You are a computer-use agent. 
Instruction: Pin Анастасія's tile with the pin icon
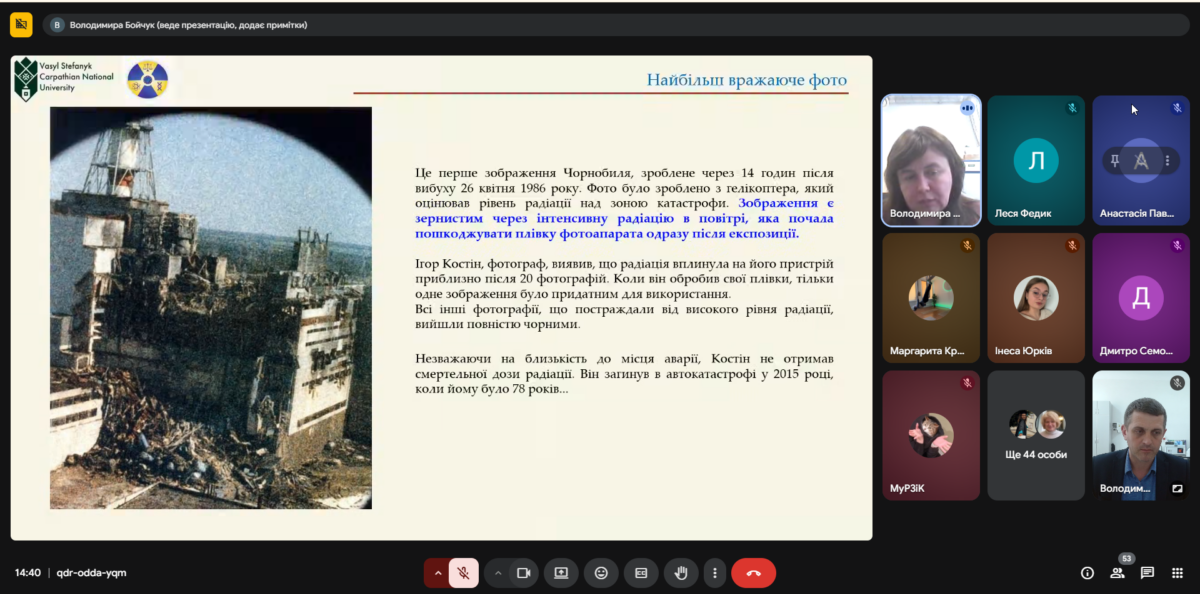pyautogui.click(x=1115, y=161)
